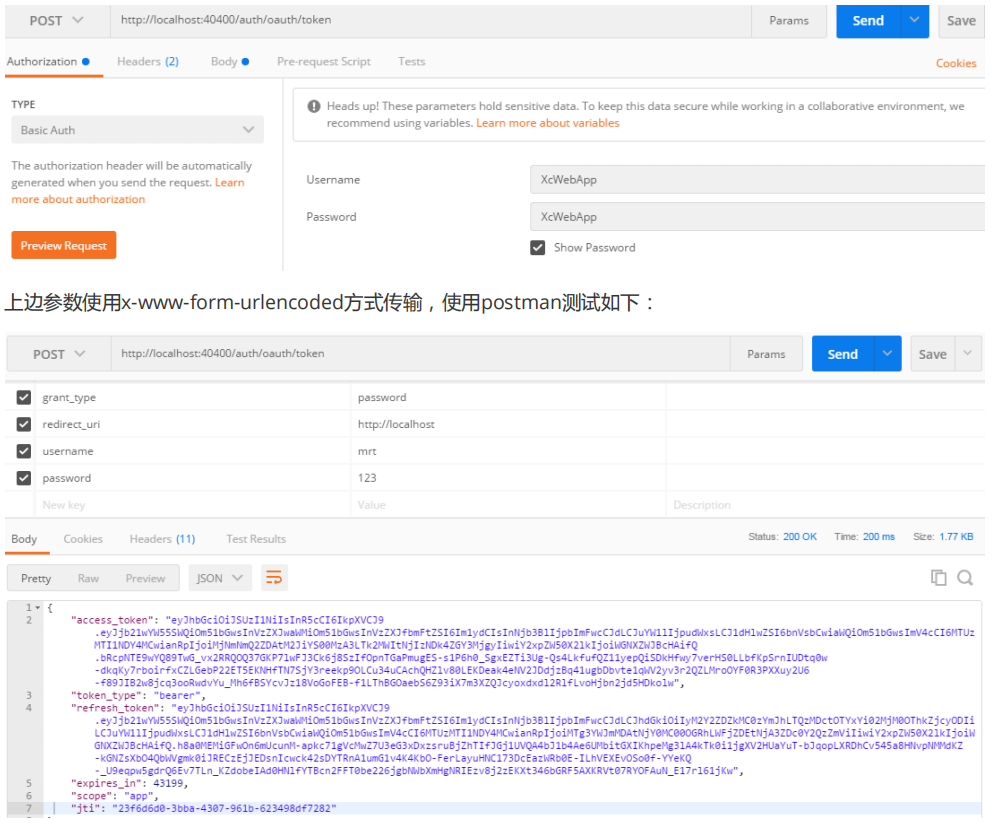Open the response search magnifier
This screenshot has width=1004, height=827.
[963, 577]
